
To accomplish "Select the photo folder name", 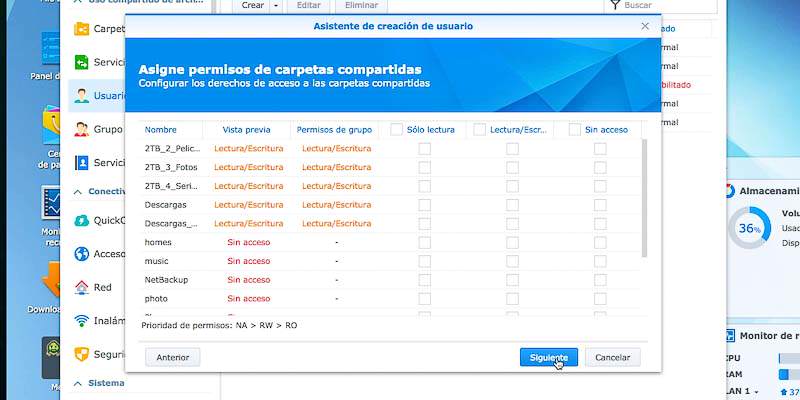I will [156, 298].
